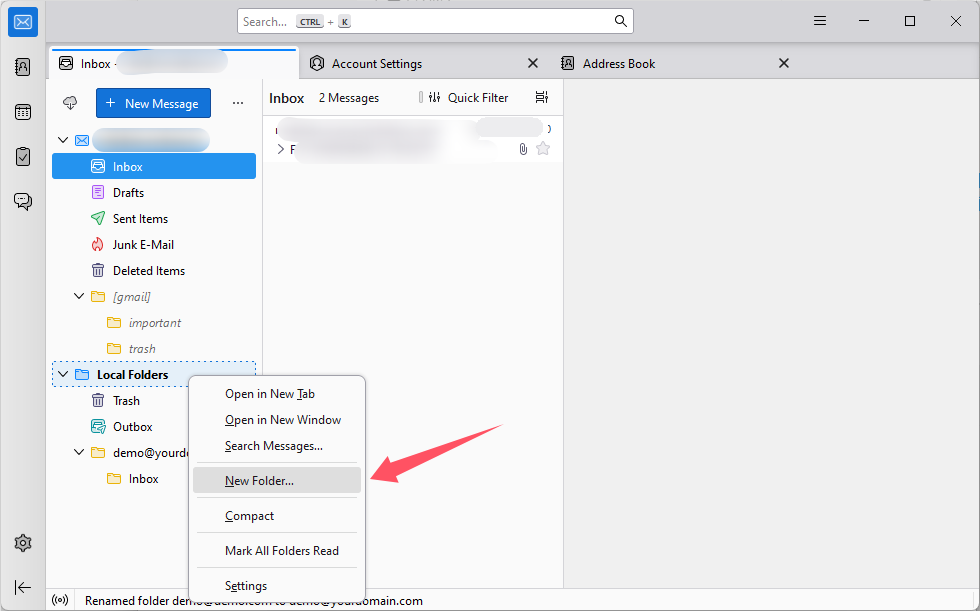Collapse the spaces toolbar arrow icon
The image size is (980, 611).
click(23, 587)
